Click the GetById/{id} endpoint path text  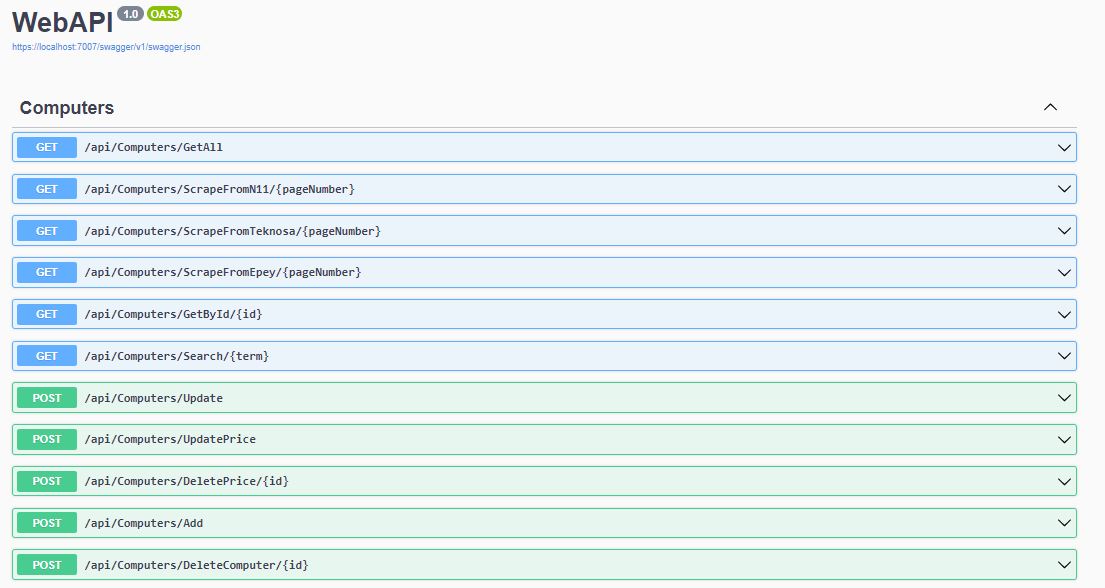174,314
